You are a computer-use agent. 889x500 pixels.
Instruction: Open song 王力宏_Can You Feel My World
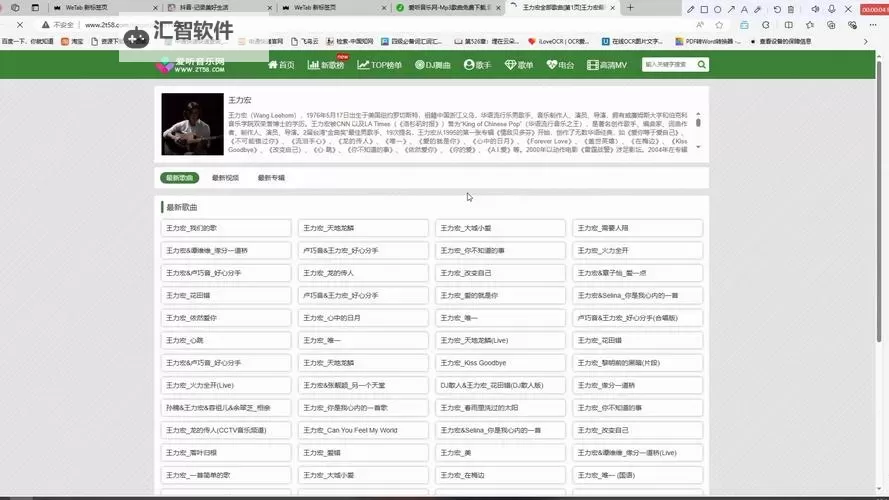pyautogui.click(x=363, y=430)
